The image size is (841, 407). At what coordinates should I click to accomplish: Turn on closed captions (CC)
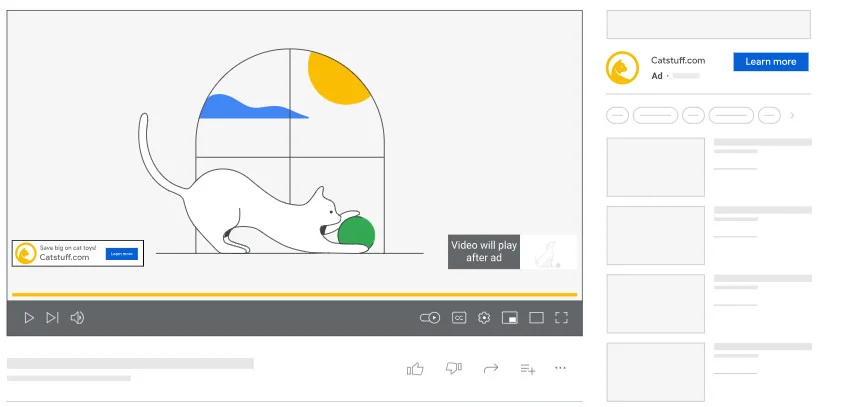[x=459, y=318]
